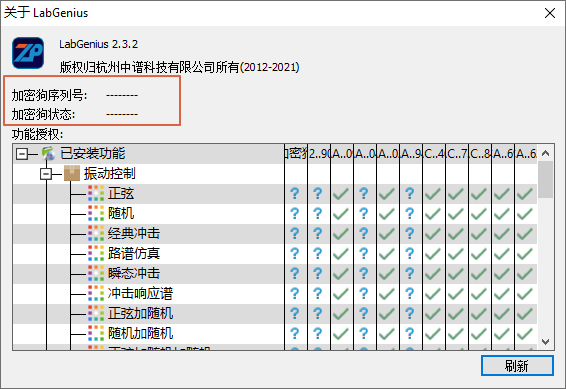
Task: Select the 随机 feature label
Action: (x=121, y=214)
